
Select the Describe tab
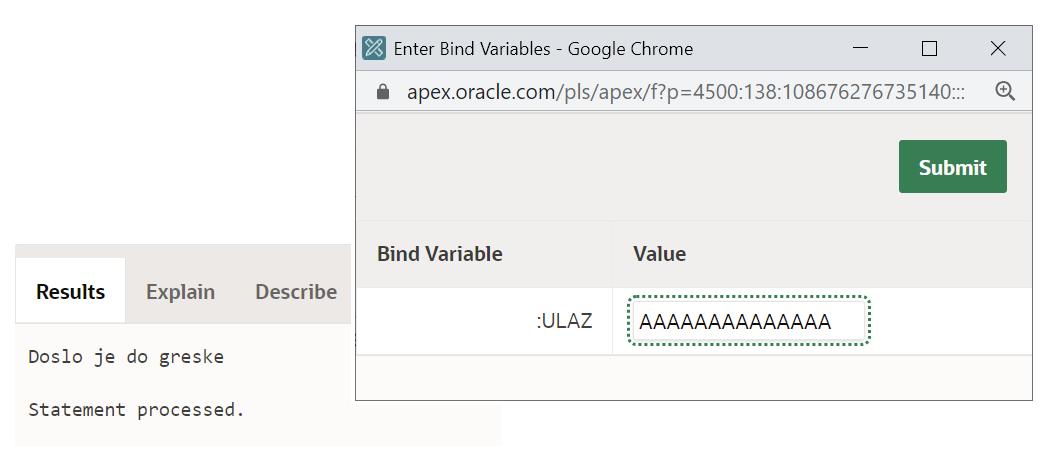295,292
